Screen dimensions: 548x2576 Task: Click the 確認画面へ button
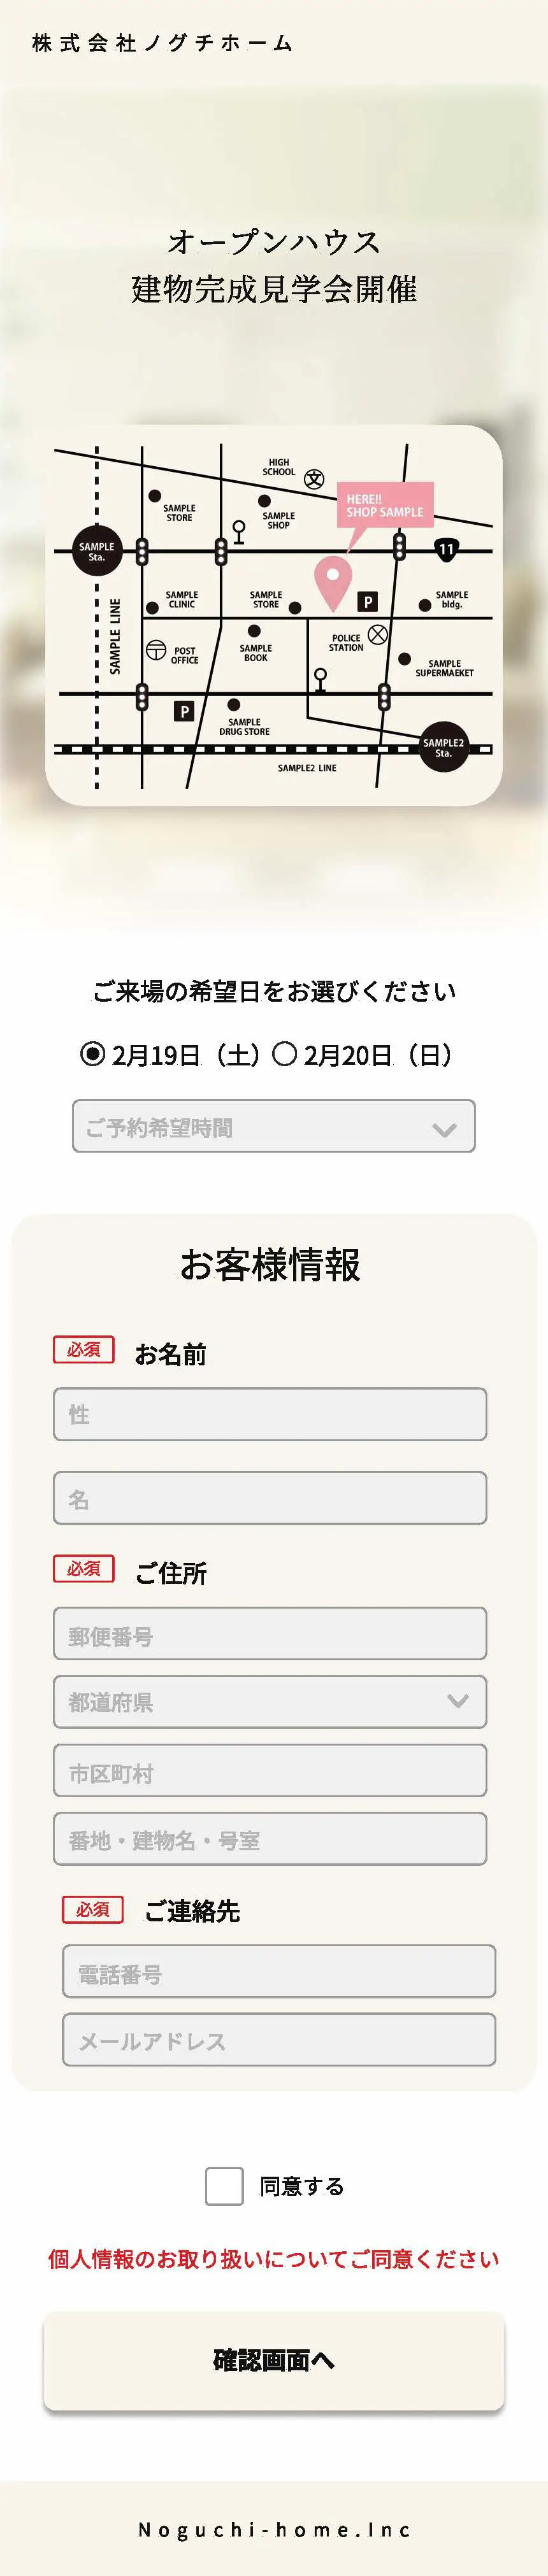point(274,2360)
